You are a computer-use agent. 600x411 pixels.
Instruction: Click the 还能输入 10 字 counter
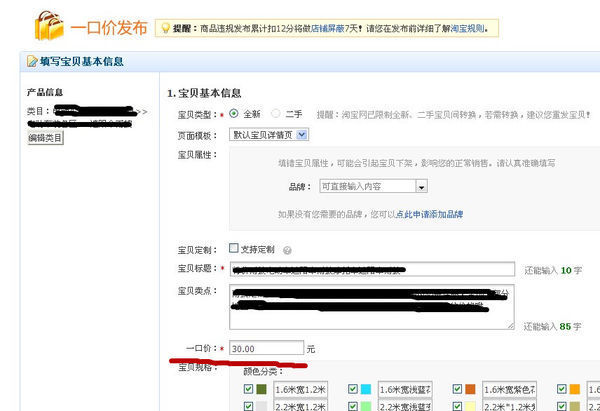click(x=553, y=270)
